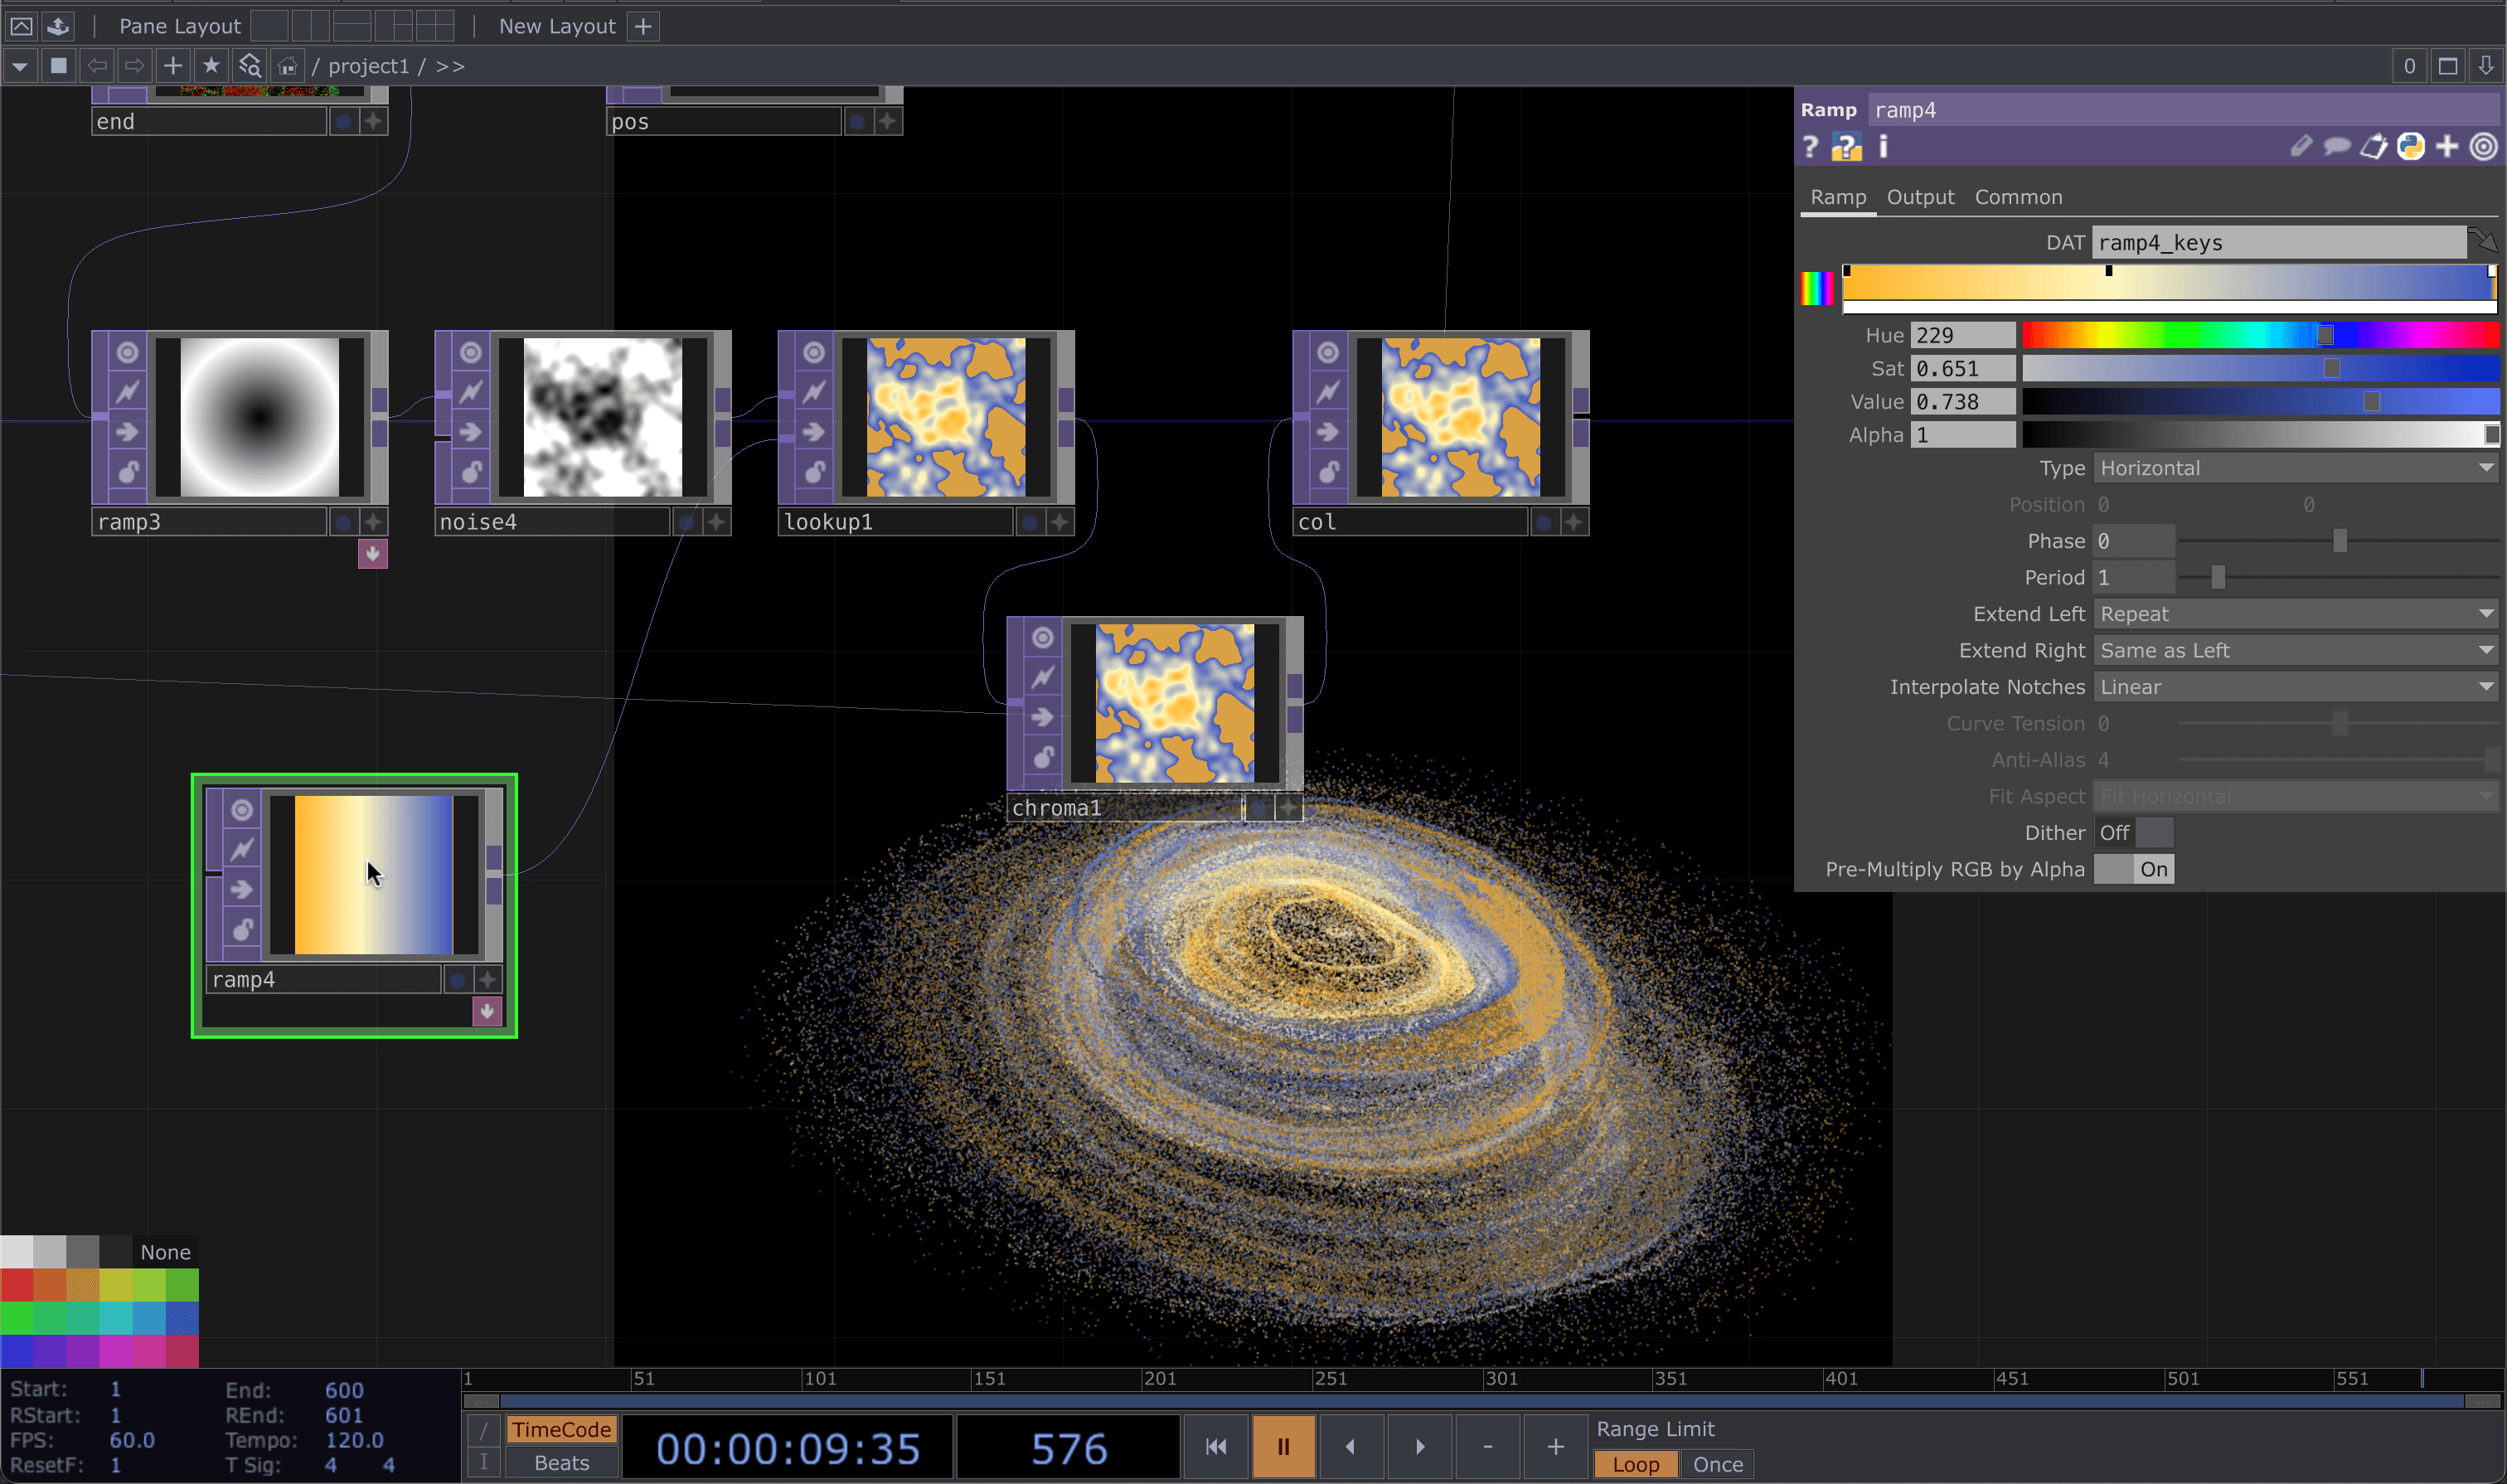Click the operator info 'i' icon

1883,147
